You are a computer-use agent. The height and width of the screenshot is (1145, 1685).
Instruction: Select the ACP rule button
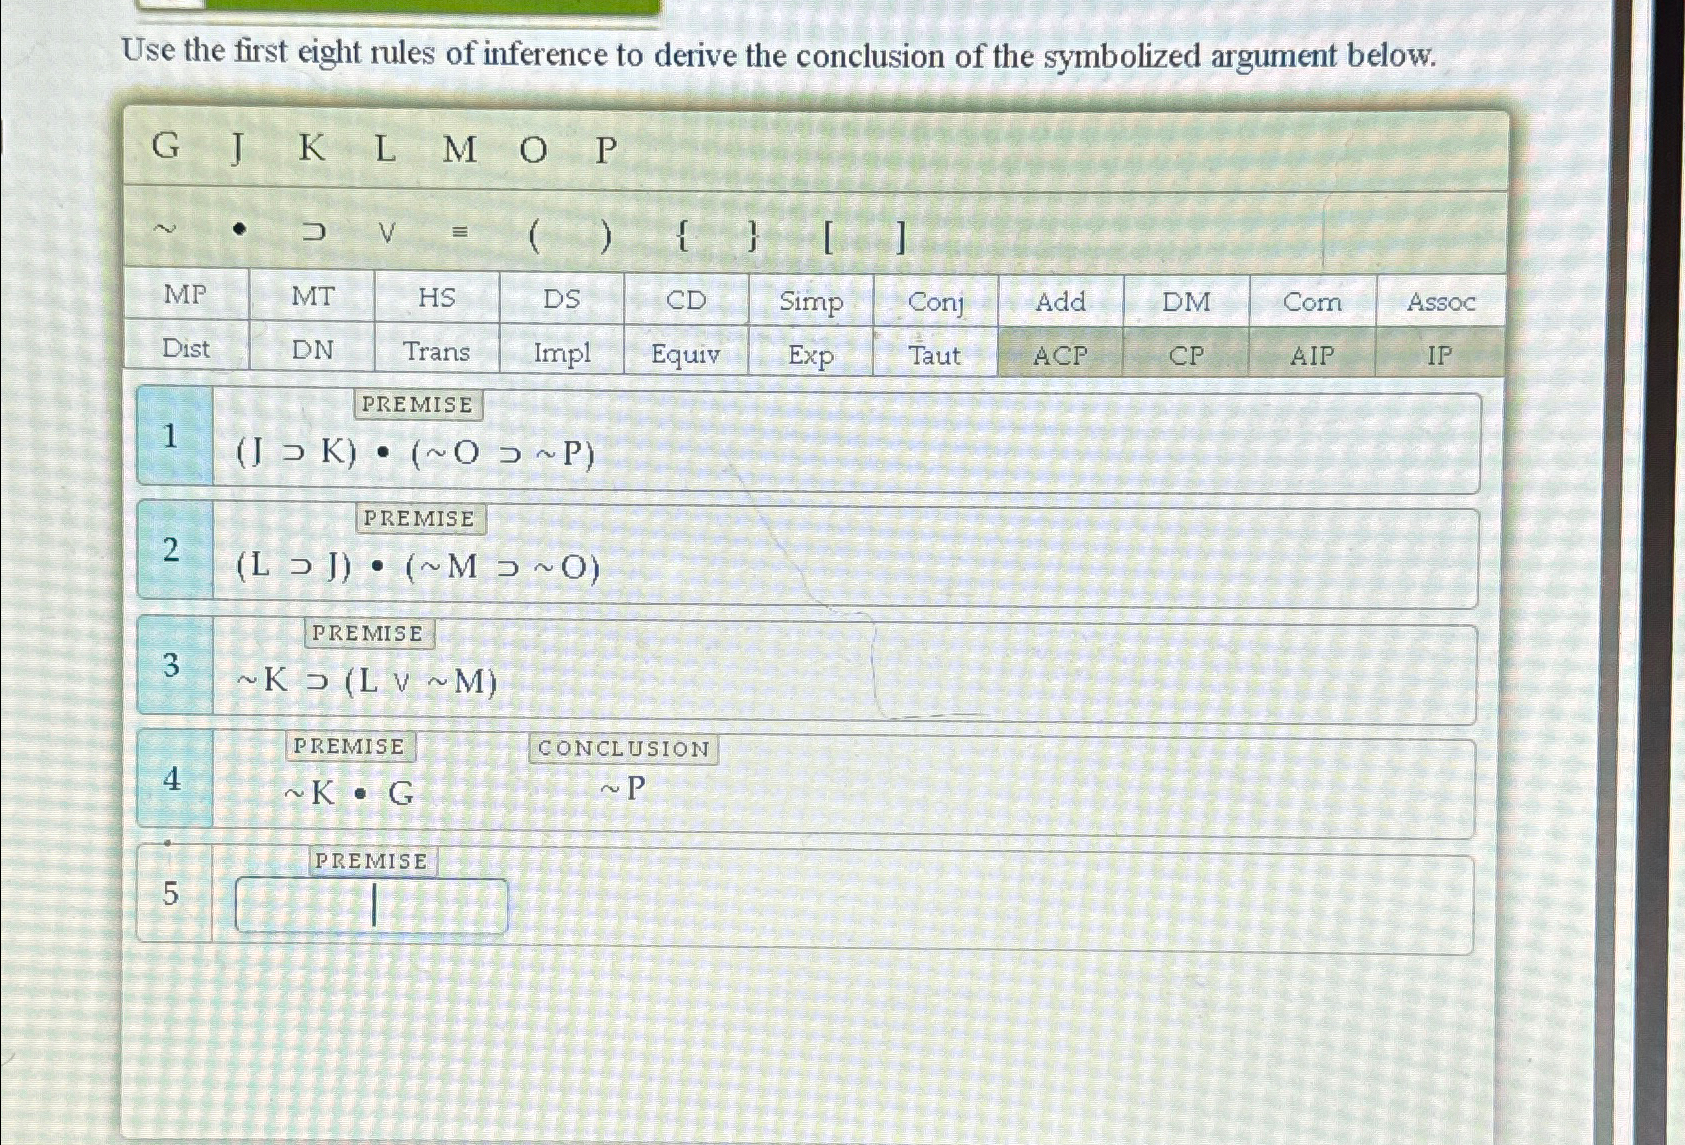click(x=1061, y=354)
